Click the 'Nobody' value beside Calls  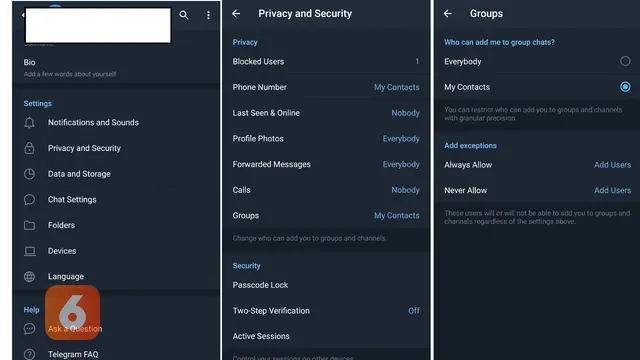click(x=405, y=190)
